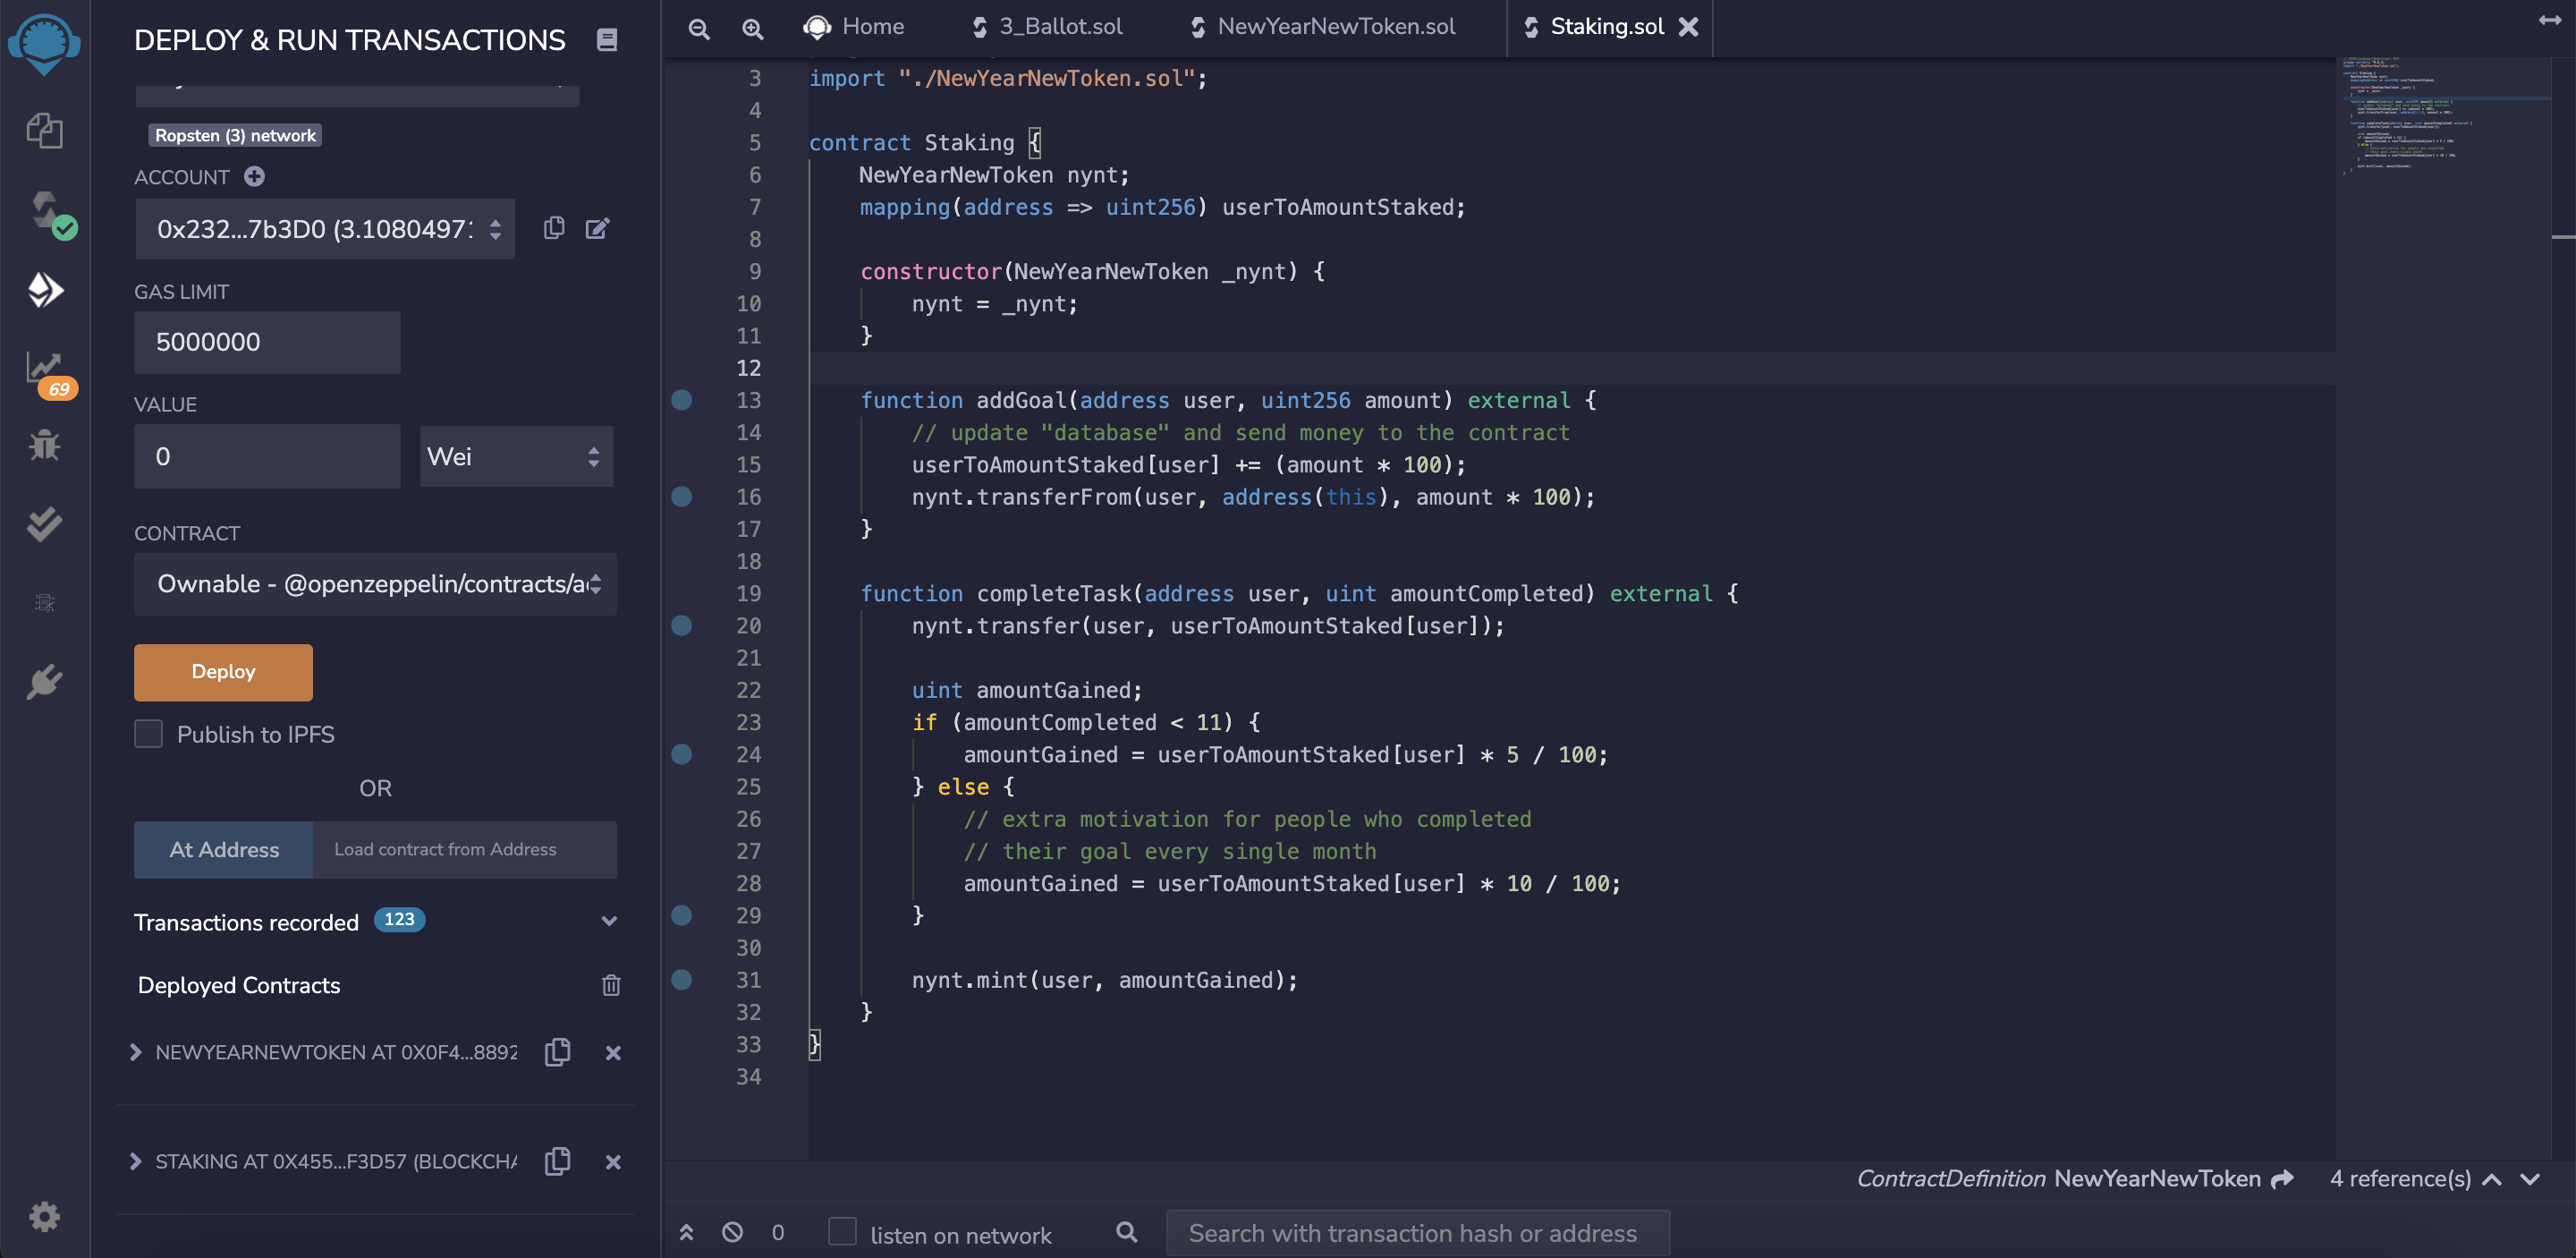Toggle listen on network checkbox
This screenshot has height=1258, width=2576.
point(842,1231)
